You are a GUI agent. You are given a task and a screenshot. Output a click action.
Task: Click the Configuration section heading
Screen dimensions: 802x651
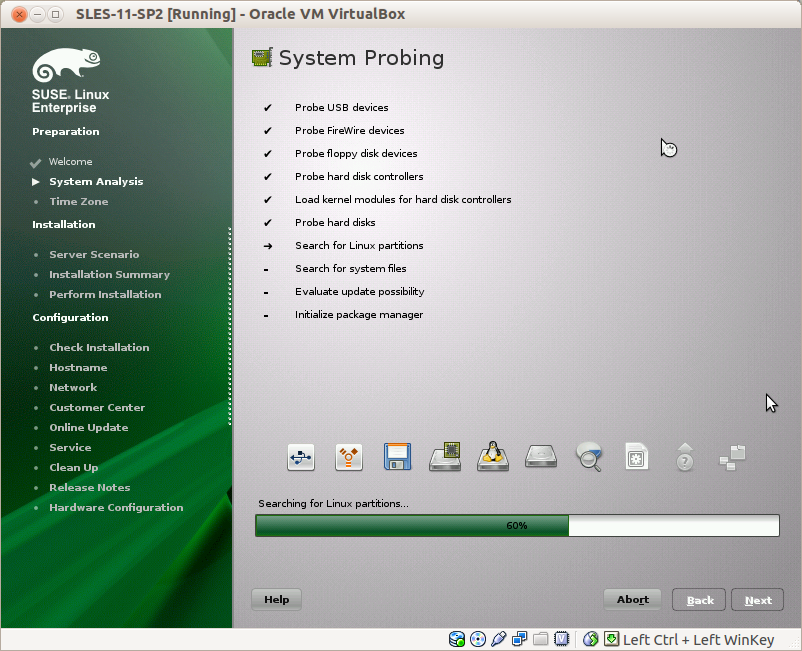tap(71, 318)
